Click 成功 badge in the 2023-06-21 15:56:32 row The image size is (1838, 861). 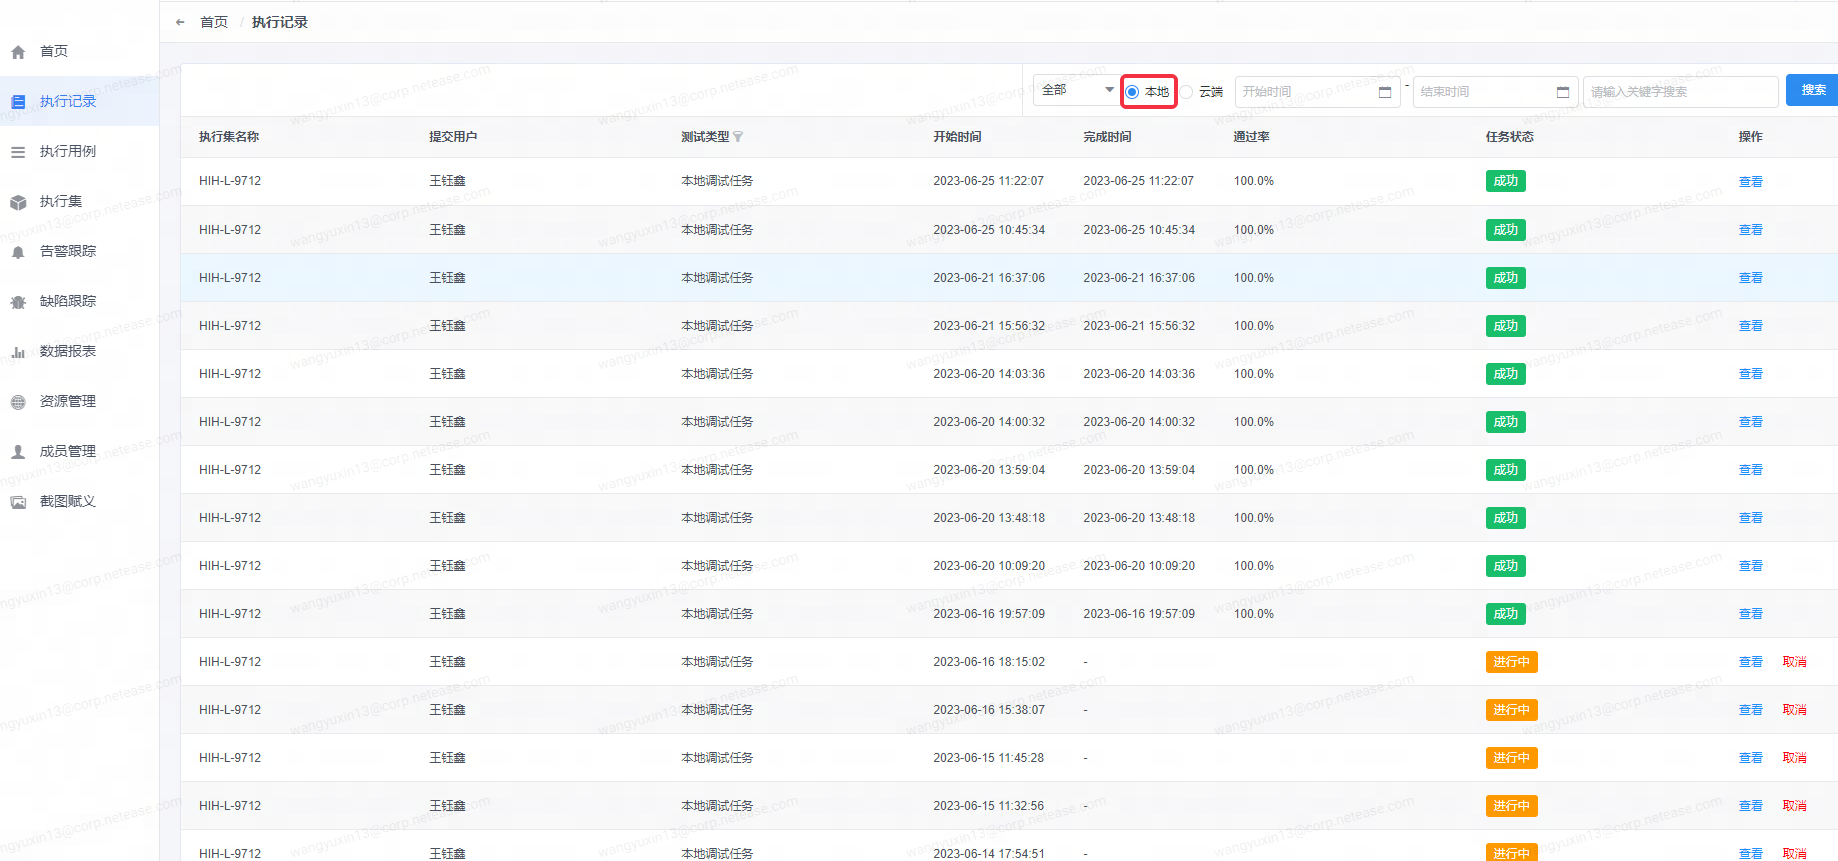coord(1505,326)
